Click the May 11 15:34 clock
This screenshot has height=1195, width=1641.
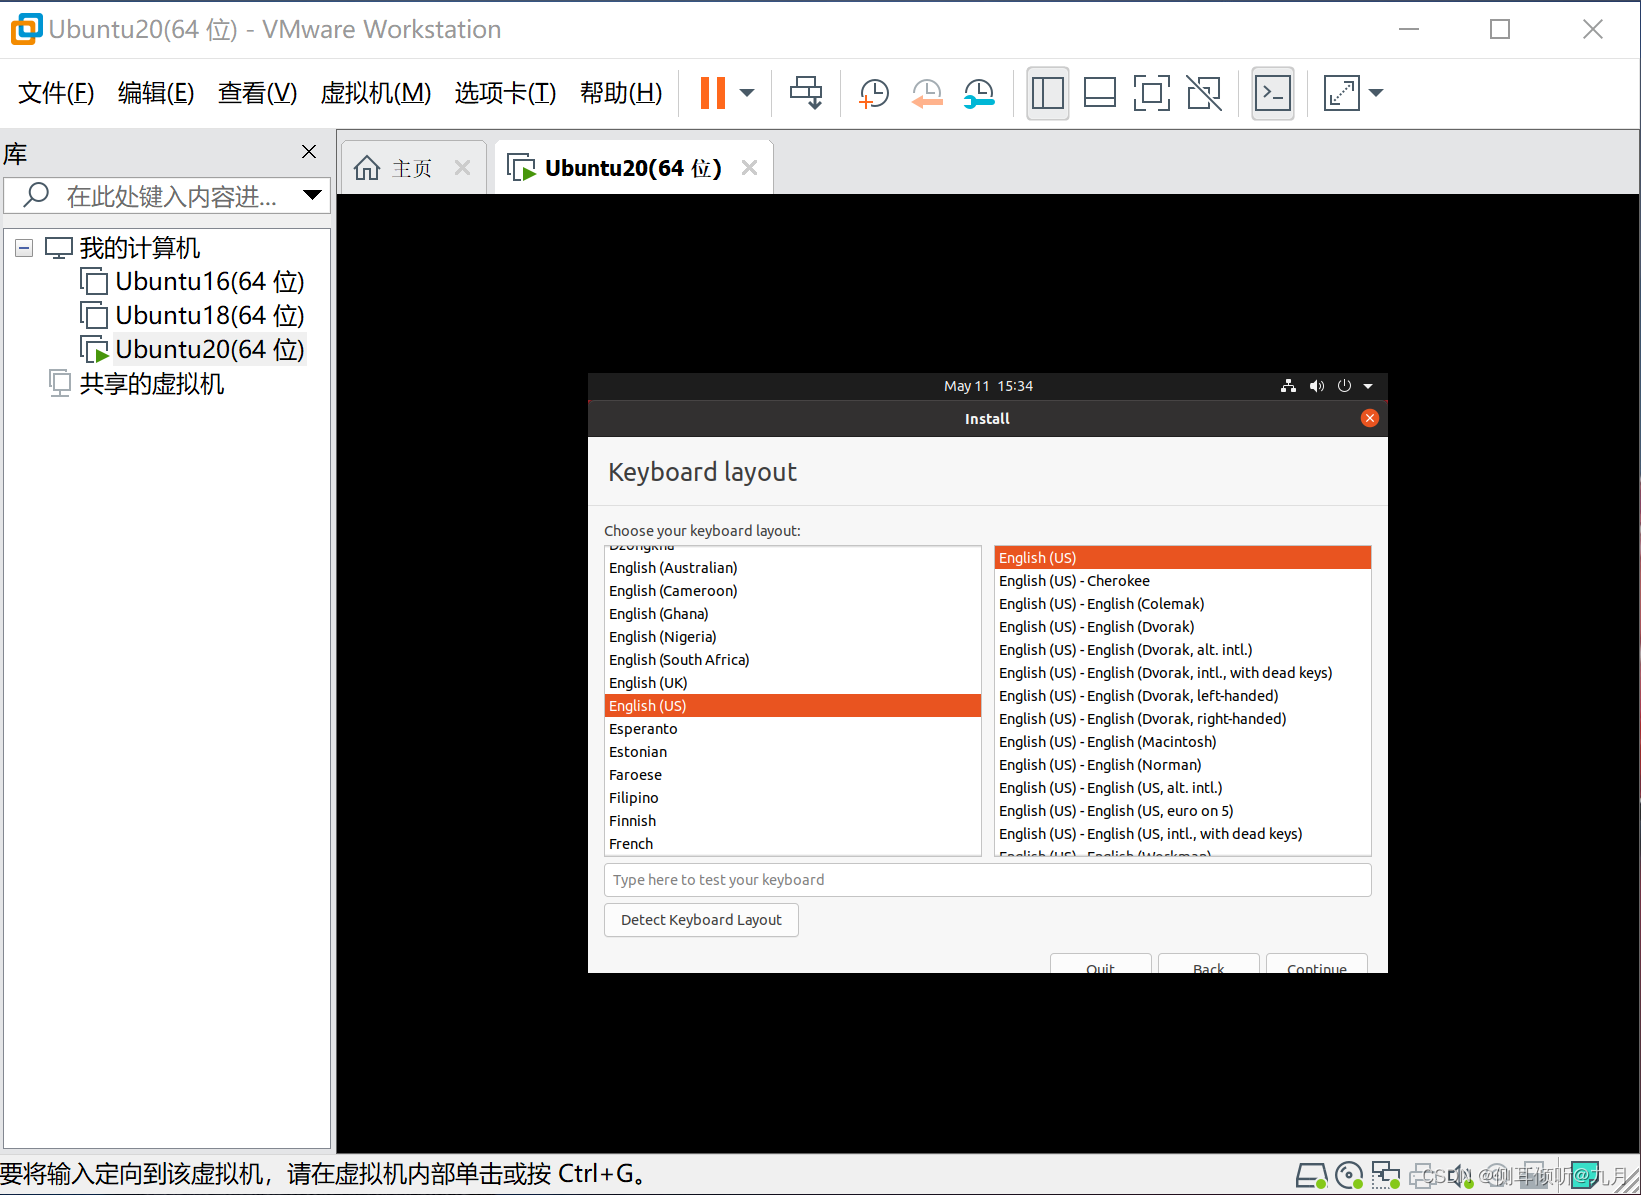[988, 386]
